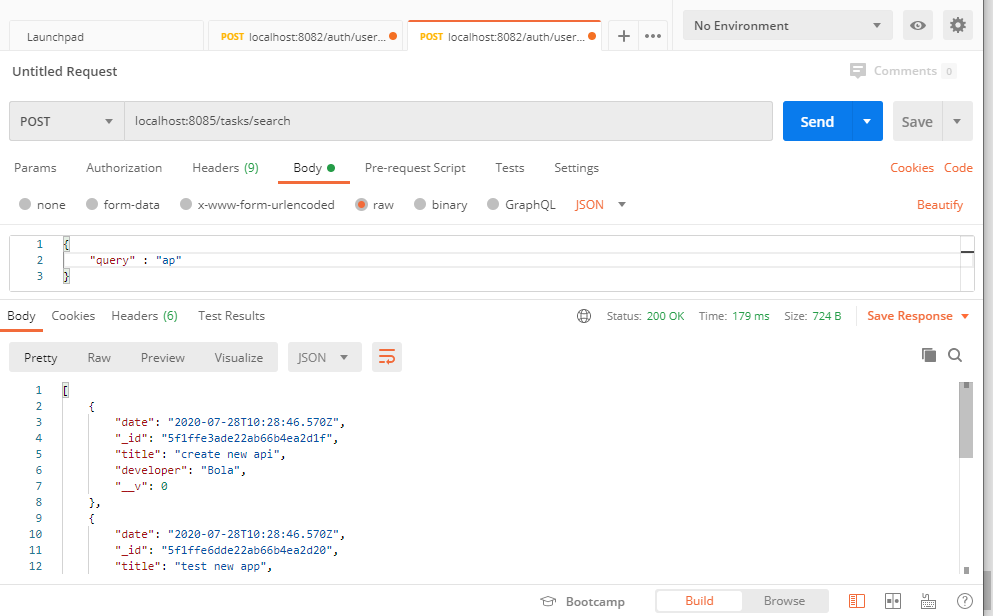Click the blue Send button
This screenshot has height=616, width=993.
[x=818, y=121]
